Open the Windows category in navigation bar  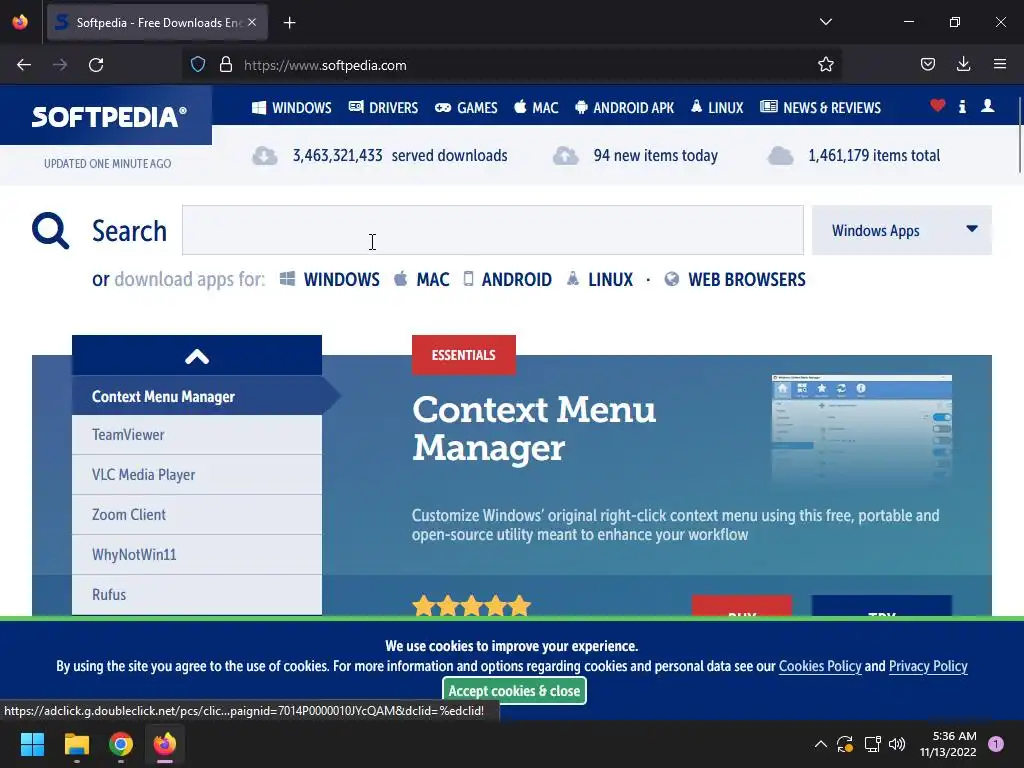tap(292, 108)
